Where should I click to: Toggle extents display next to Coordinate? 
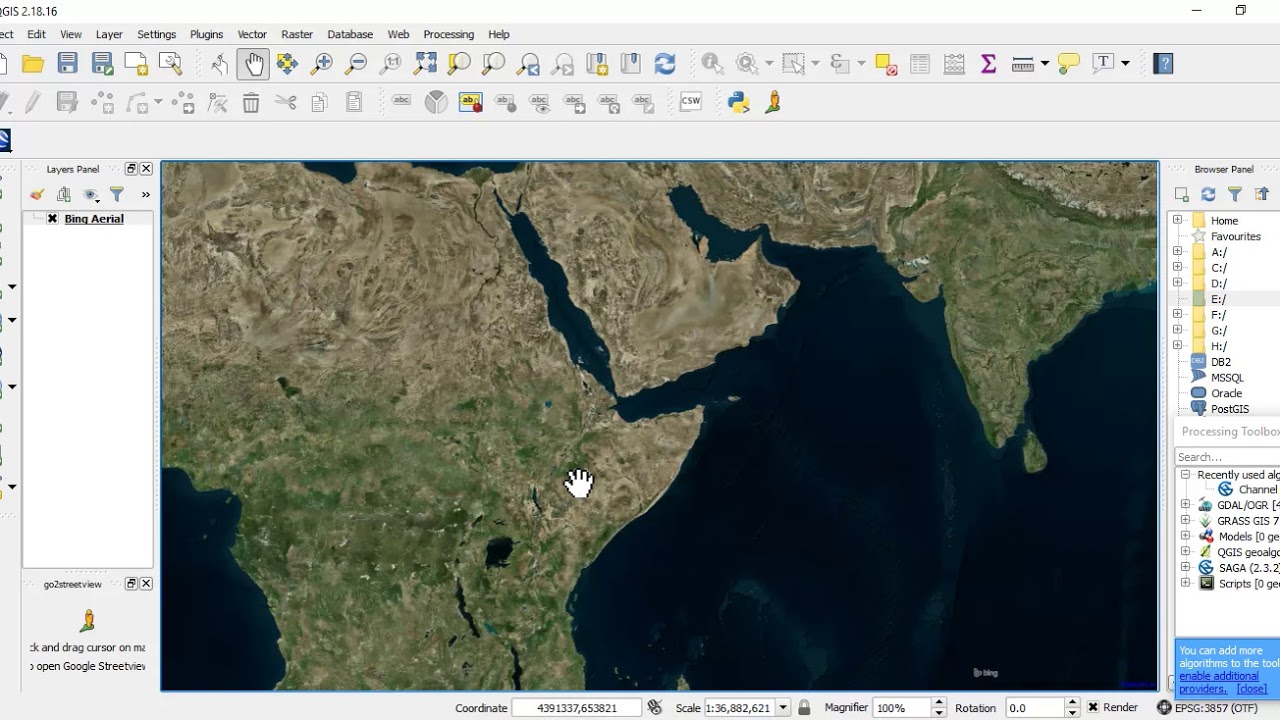point(655,708)
